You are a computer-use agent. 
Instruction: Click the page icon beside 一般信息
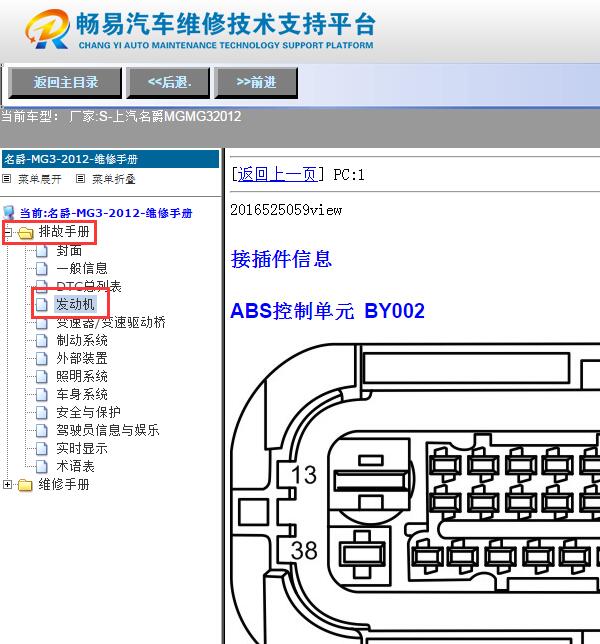pyautogui.click(x=42, y=269)
